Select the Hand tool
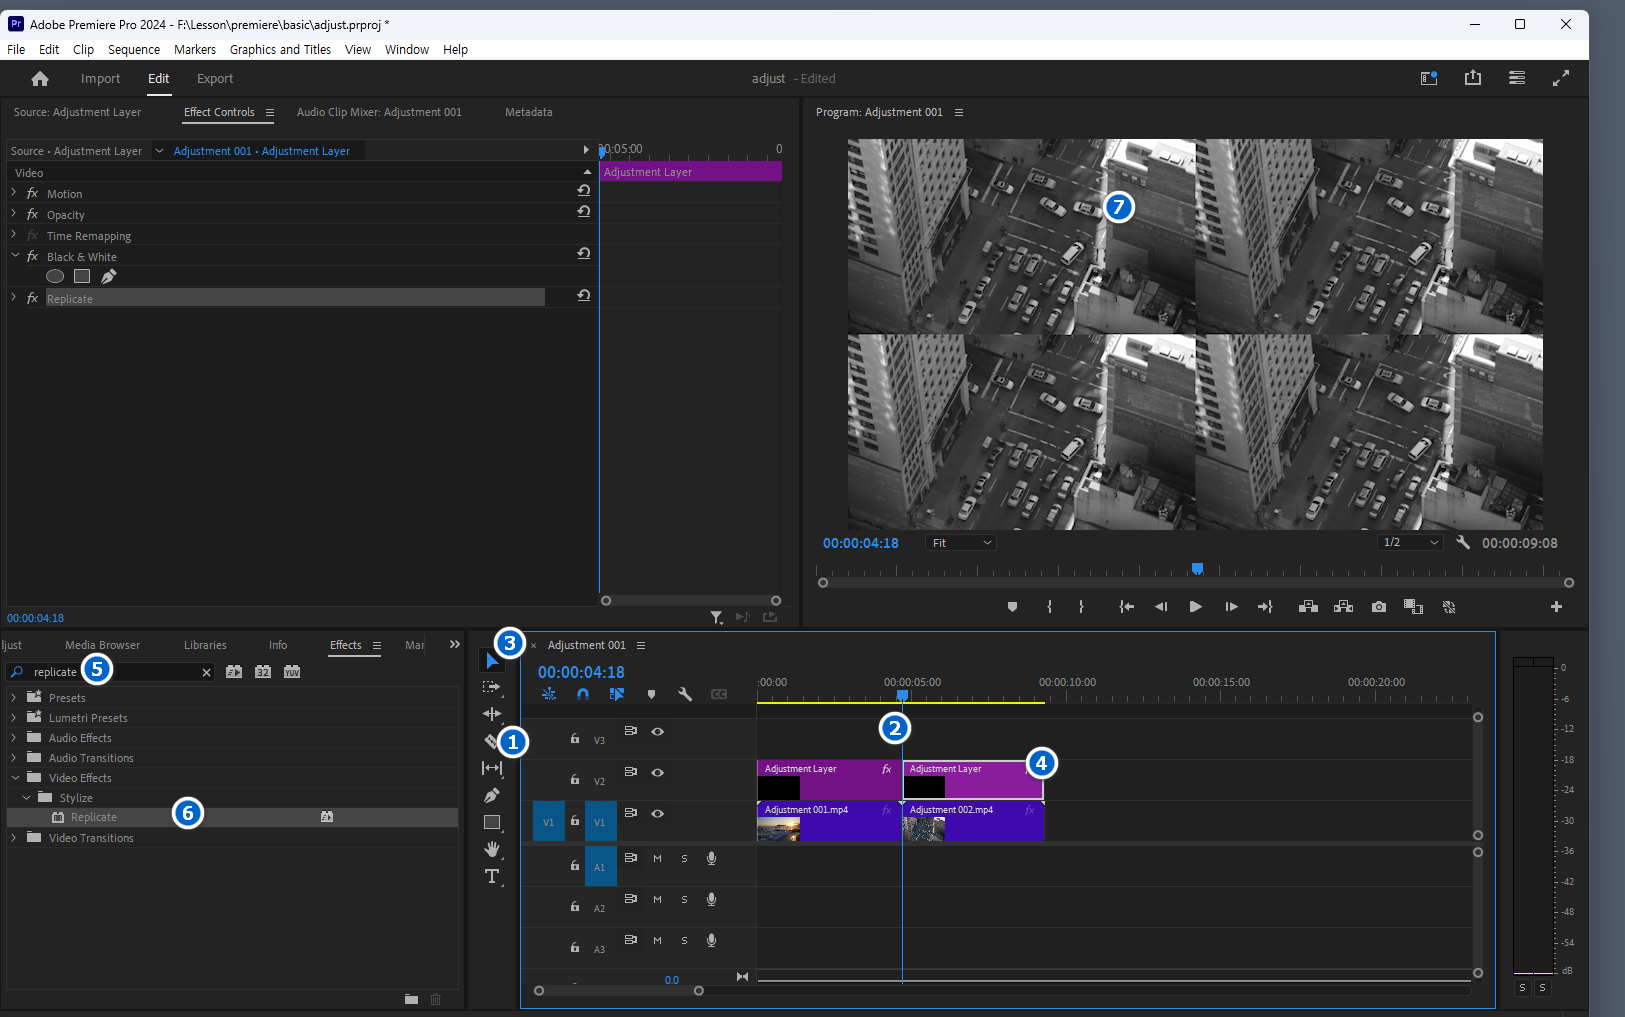Screen dimensions: 1625x1017 coord(492,849)
